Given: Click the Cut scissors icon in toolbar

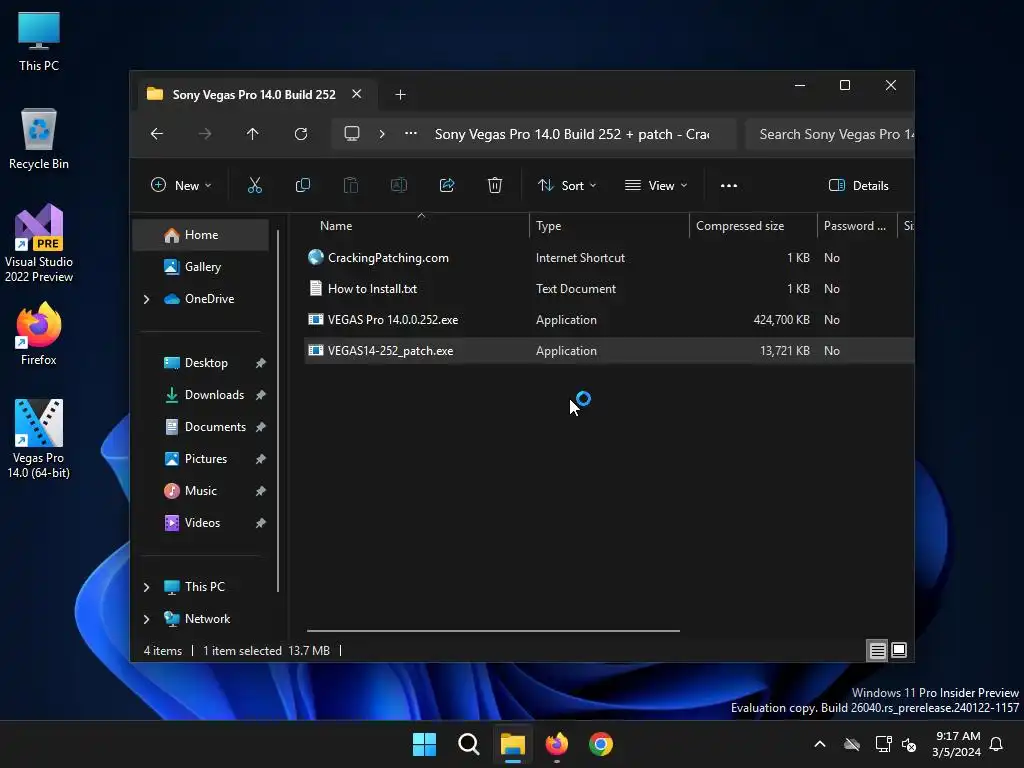Looking at the screenshot, I should [x=255, y=185].
